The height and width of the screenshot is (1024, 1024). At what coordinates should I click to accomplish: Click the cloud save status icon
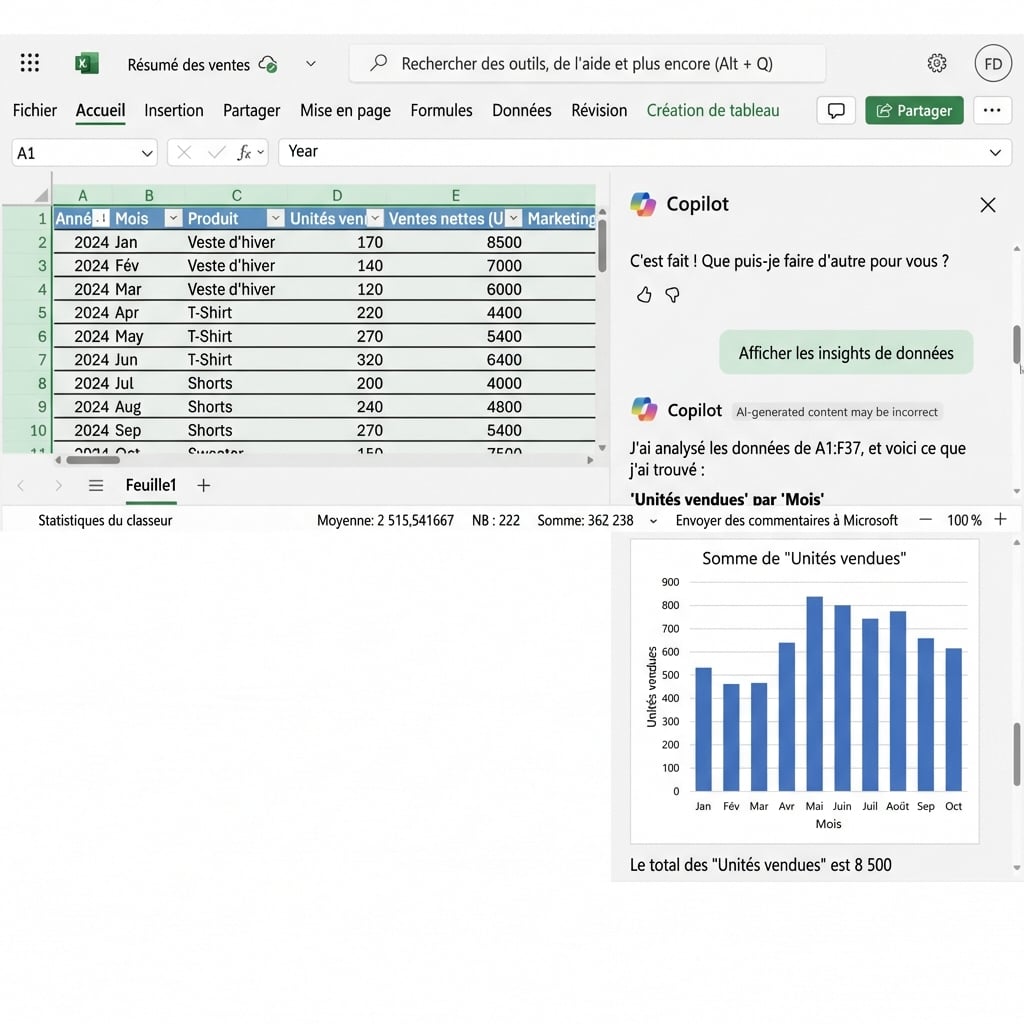(267, 62)
